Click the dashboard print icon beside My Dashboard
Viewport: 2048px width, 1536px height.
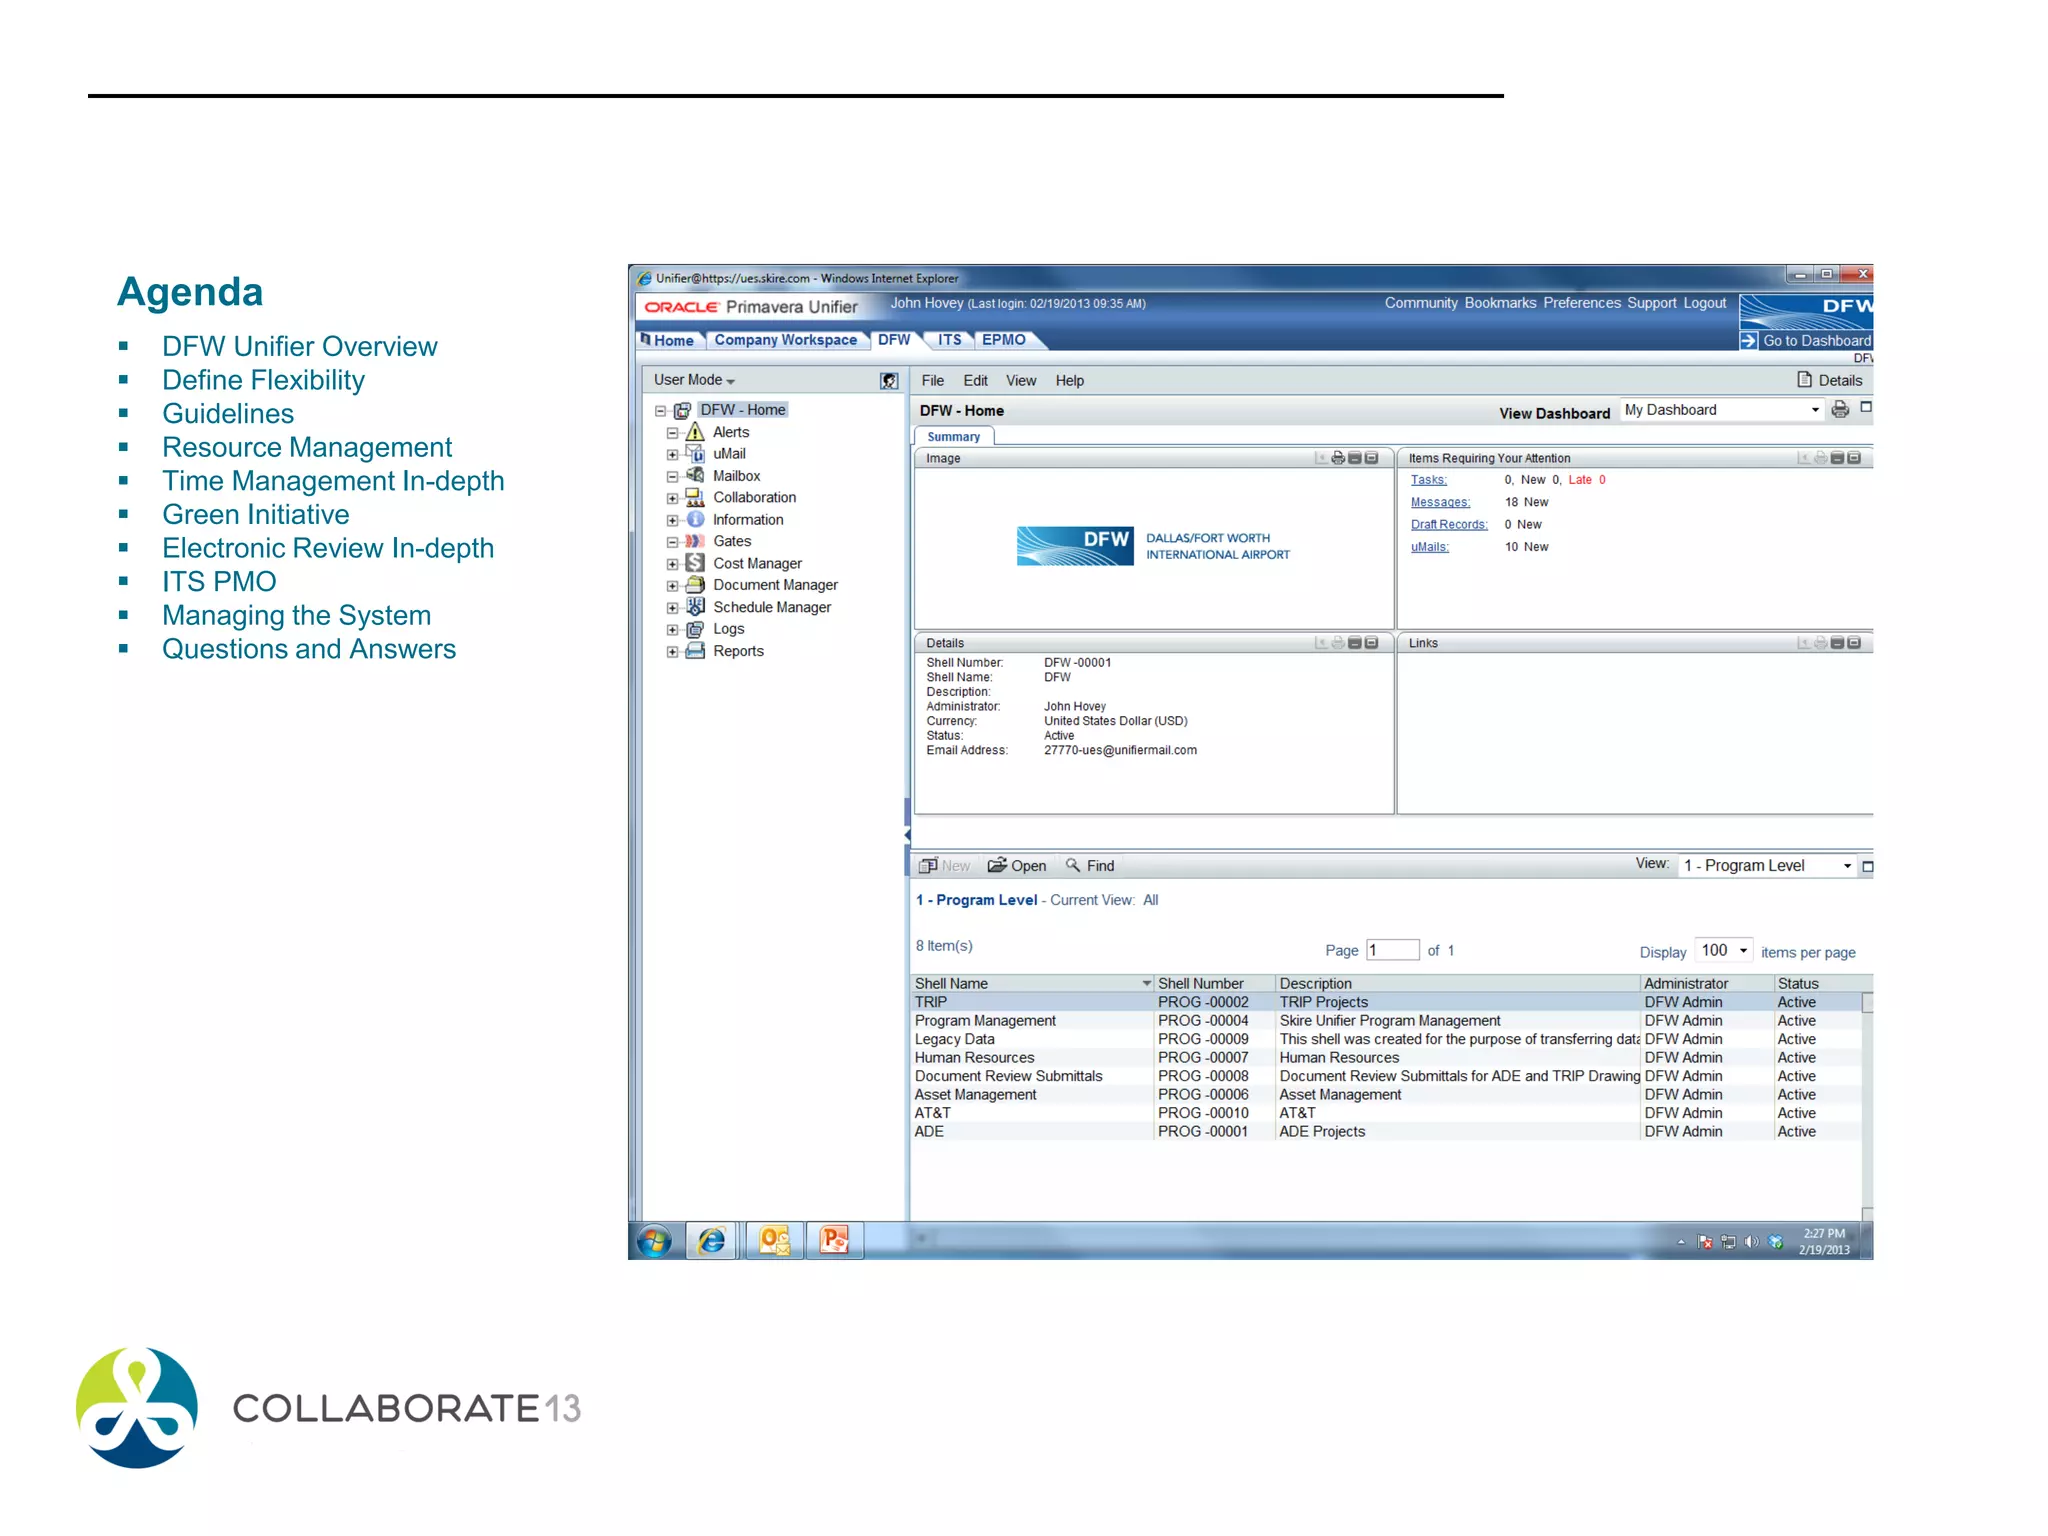(1840, 410)
